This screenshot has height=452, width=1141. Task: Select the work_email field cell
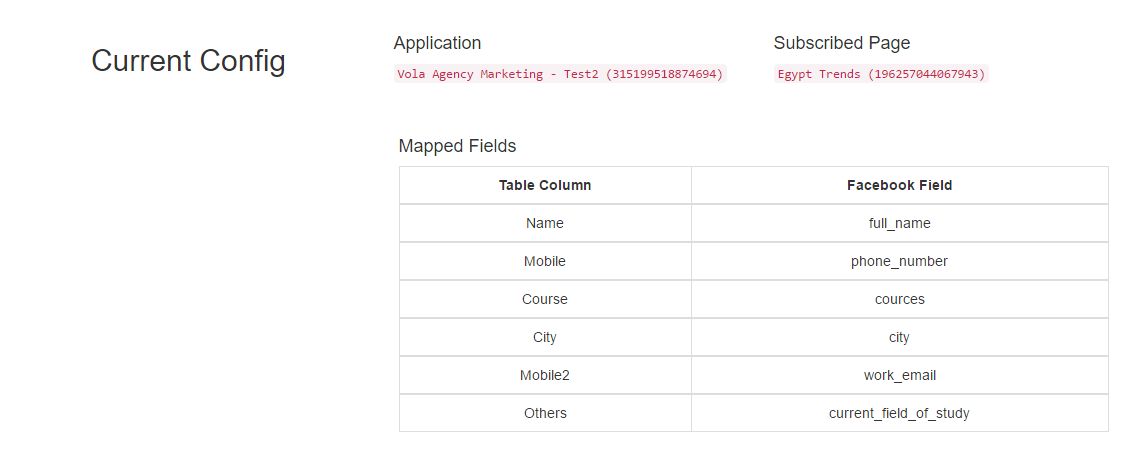pos(899,375)
